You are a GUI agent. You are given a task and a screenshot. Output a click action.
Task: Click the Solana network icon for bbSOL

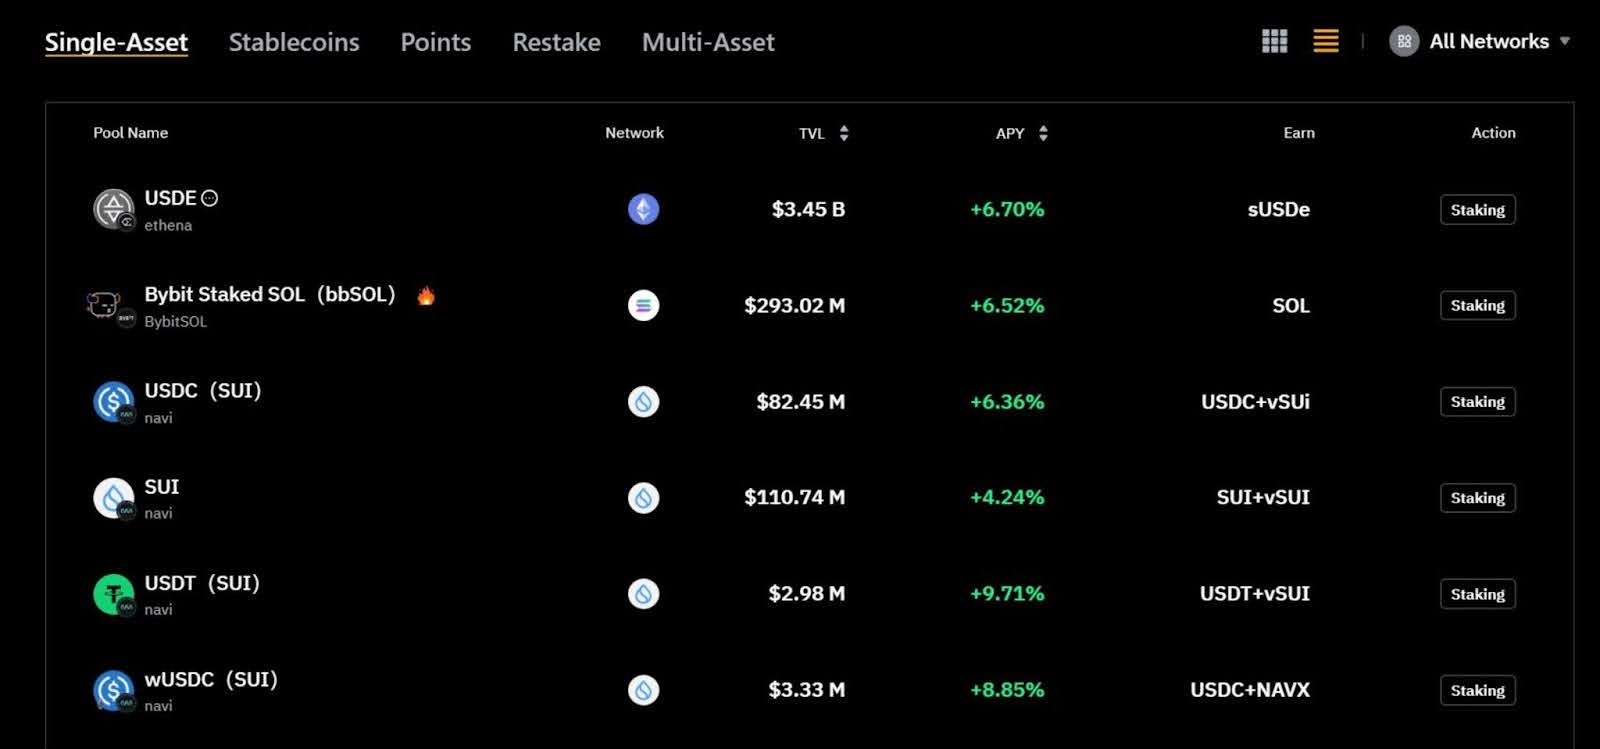[x=643, y=305]
